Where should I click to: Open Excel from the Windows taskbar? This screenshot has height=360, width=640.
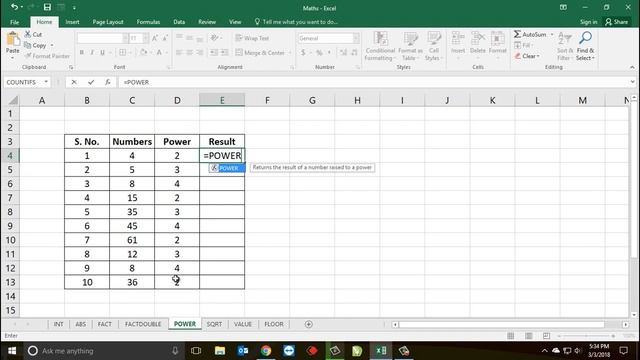click(x=381, y=351)
